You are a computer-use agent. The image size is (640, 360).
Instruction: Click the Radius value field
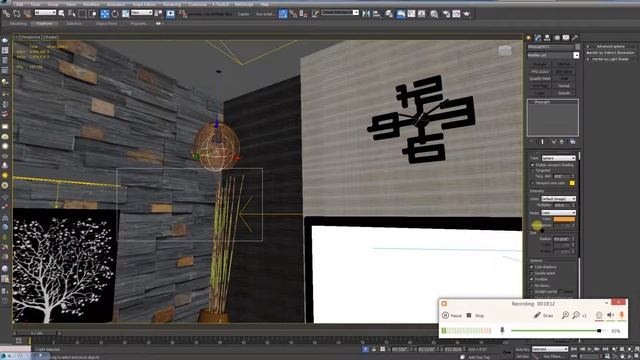pyautogui.click(x=562, y=239)
